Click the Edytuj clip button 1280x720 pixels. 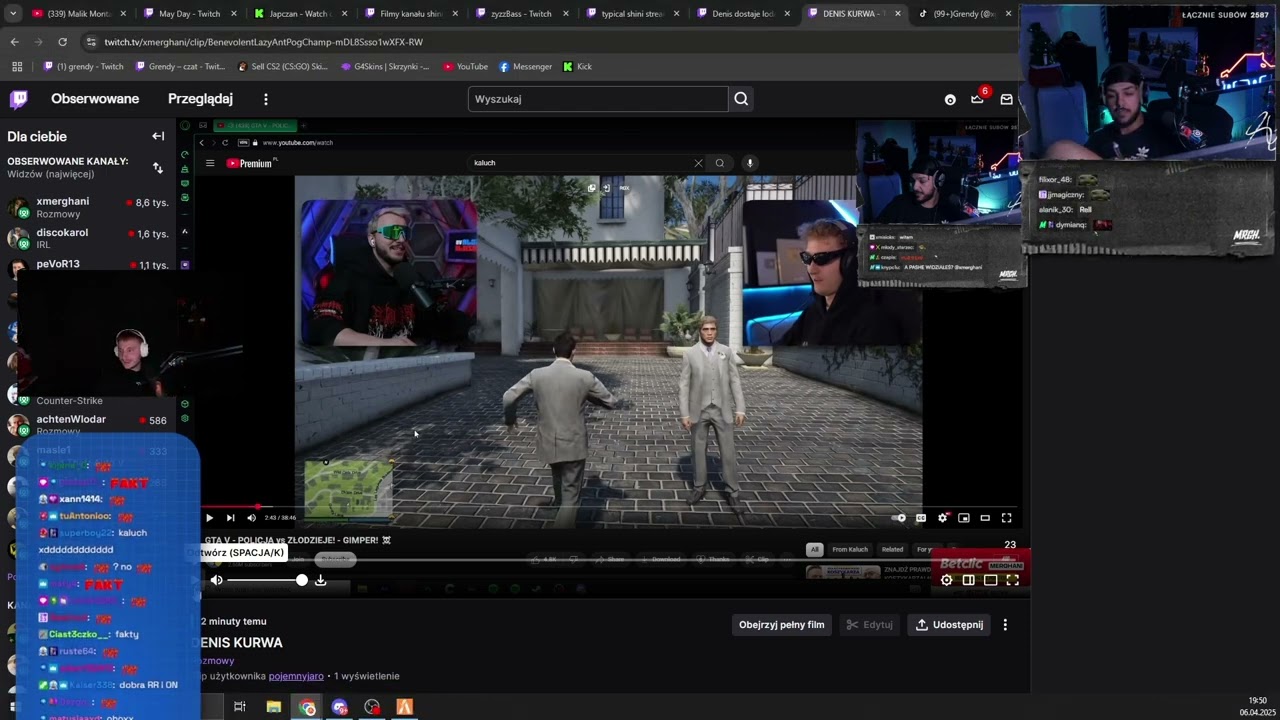click(869, 625)
